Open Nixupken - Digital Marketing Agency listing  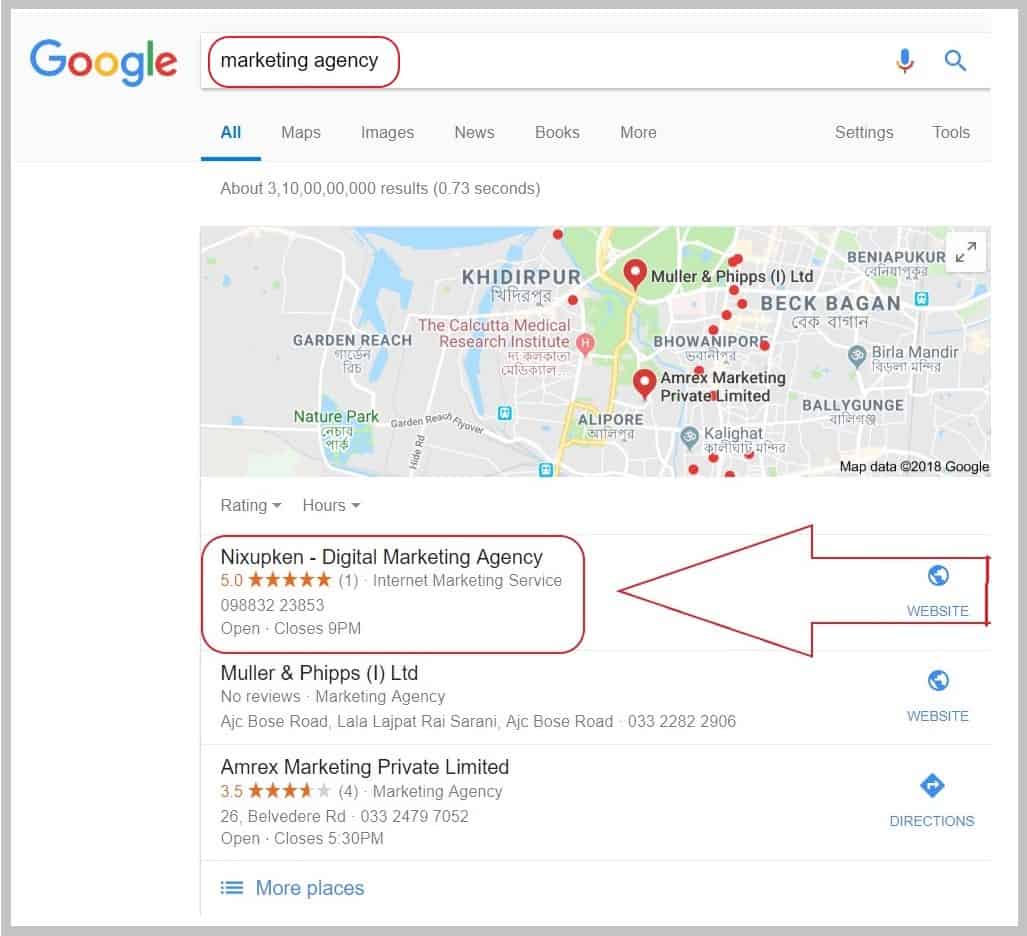point(382,557)
